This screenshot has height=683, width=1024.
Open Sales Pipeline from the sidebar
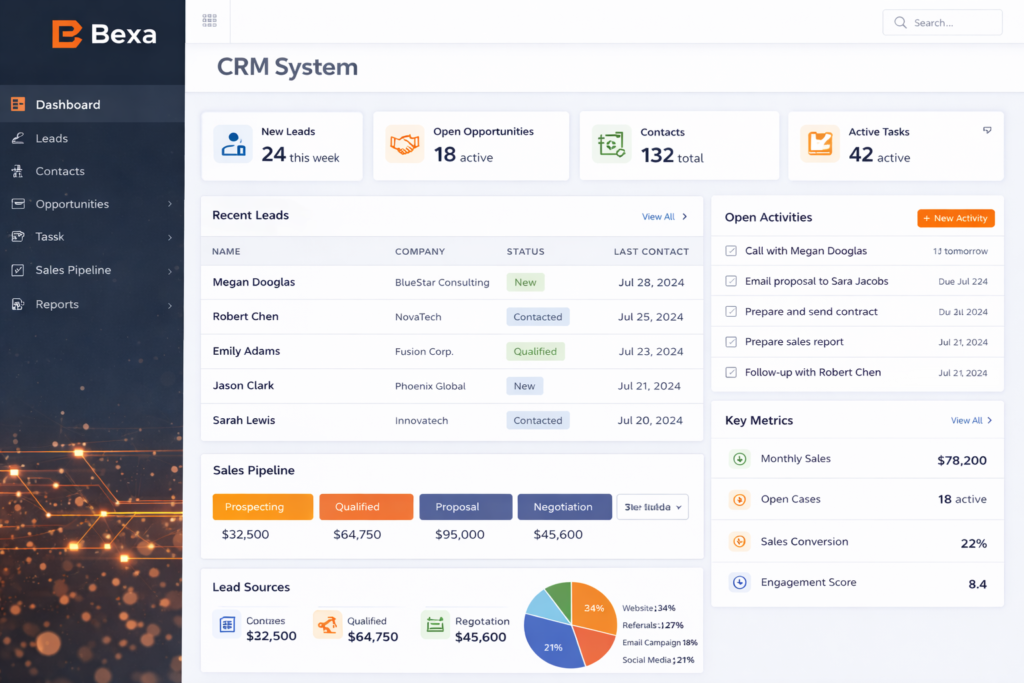73,270
